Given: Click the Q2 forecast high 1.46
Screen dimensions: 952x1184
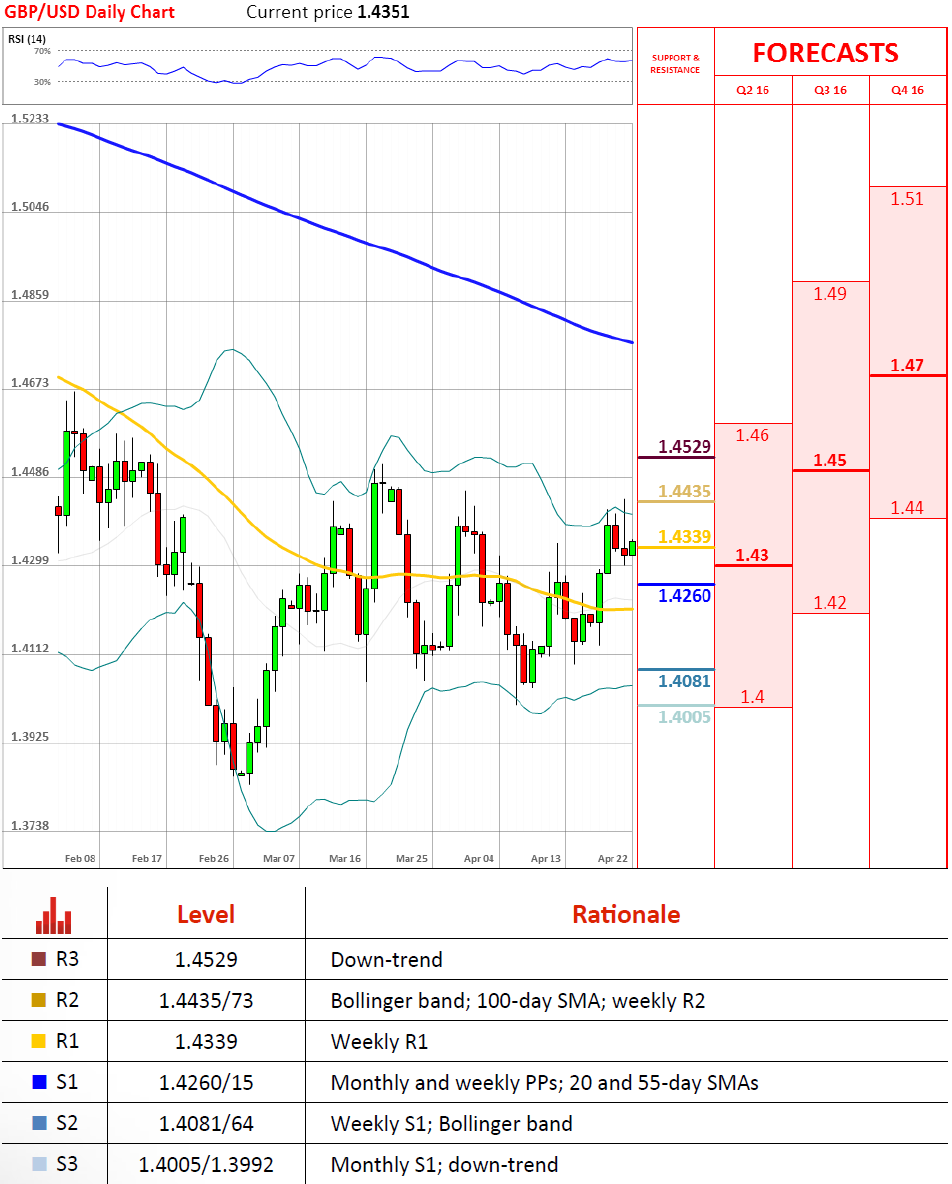Looking at the screenshot, I should (x=752, y=435).
